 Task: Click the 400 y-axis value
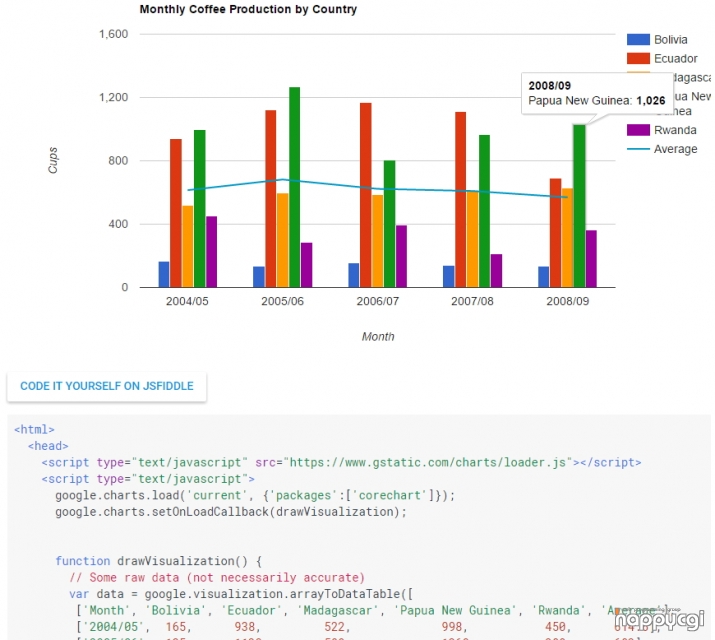click(118, 224)
